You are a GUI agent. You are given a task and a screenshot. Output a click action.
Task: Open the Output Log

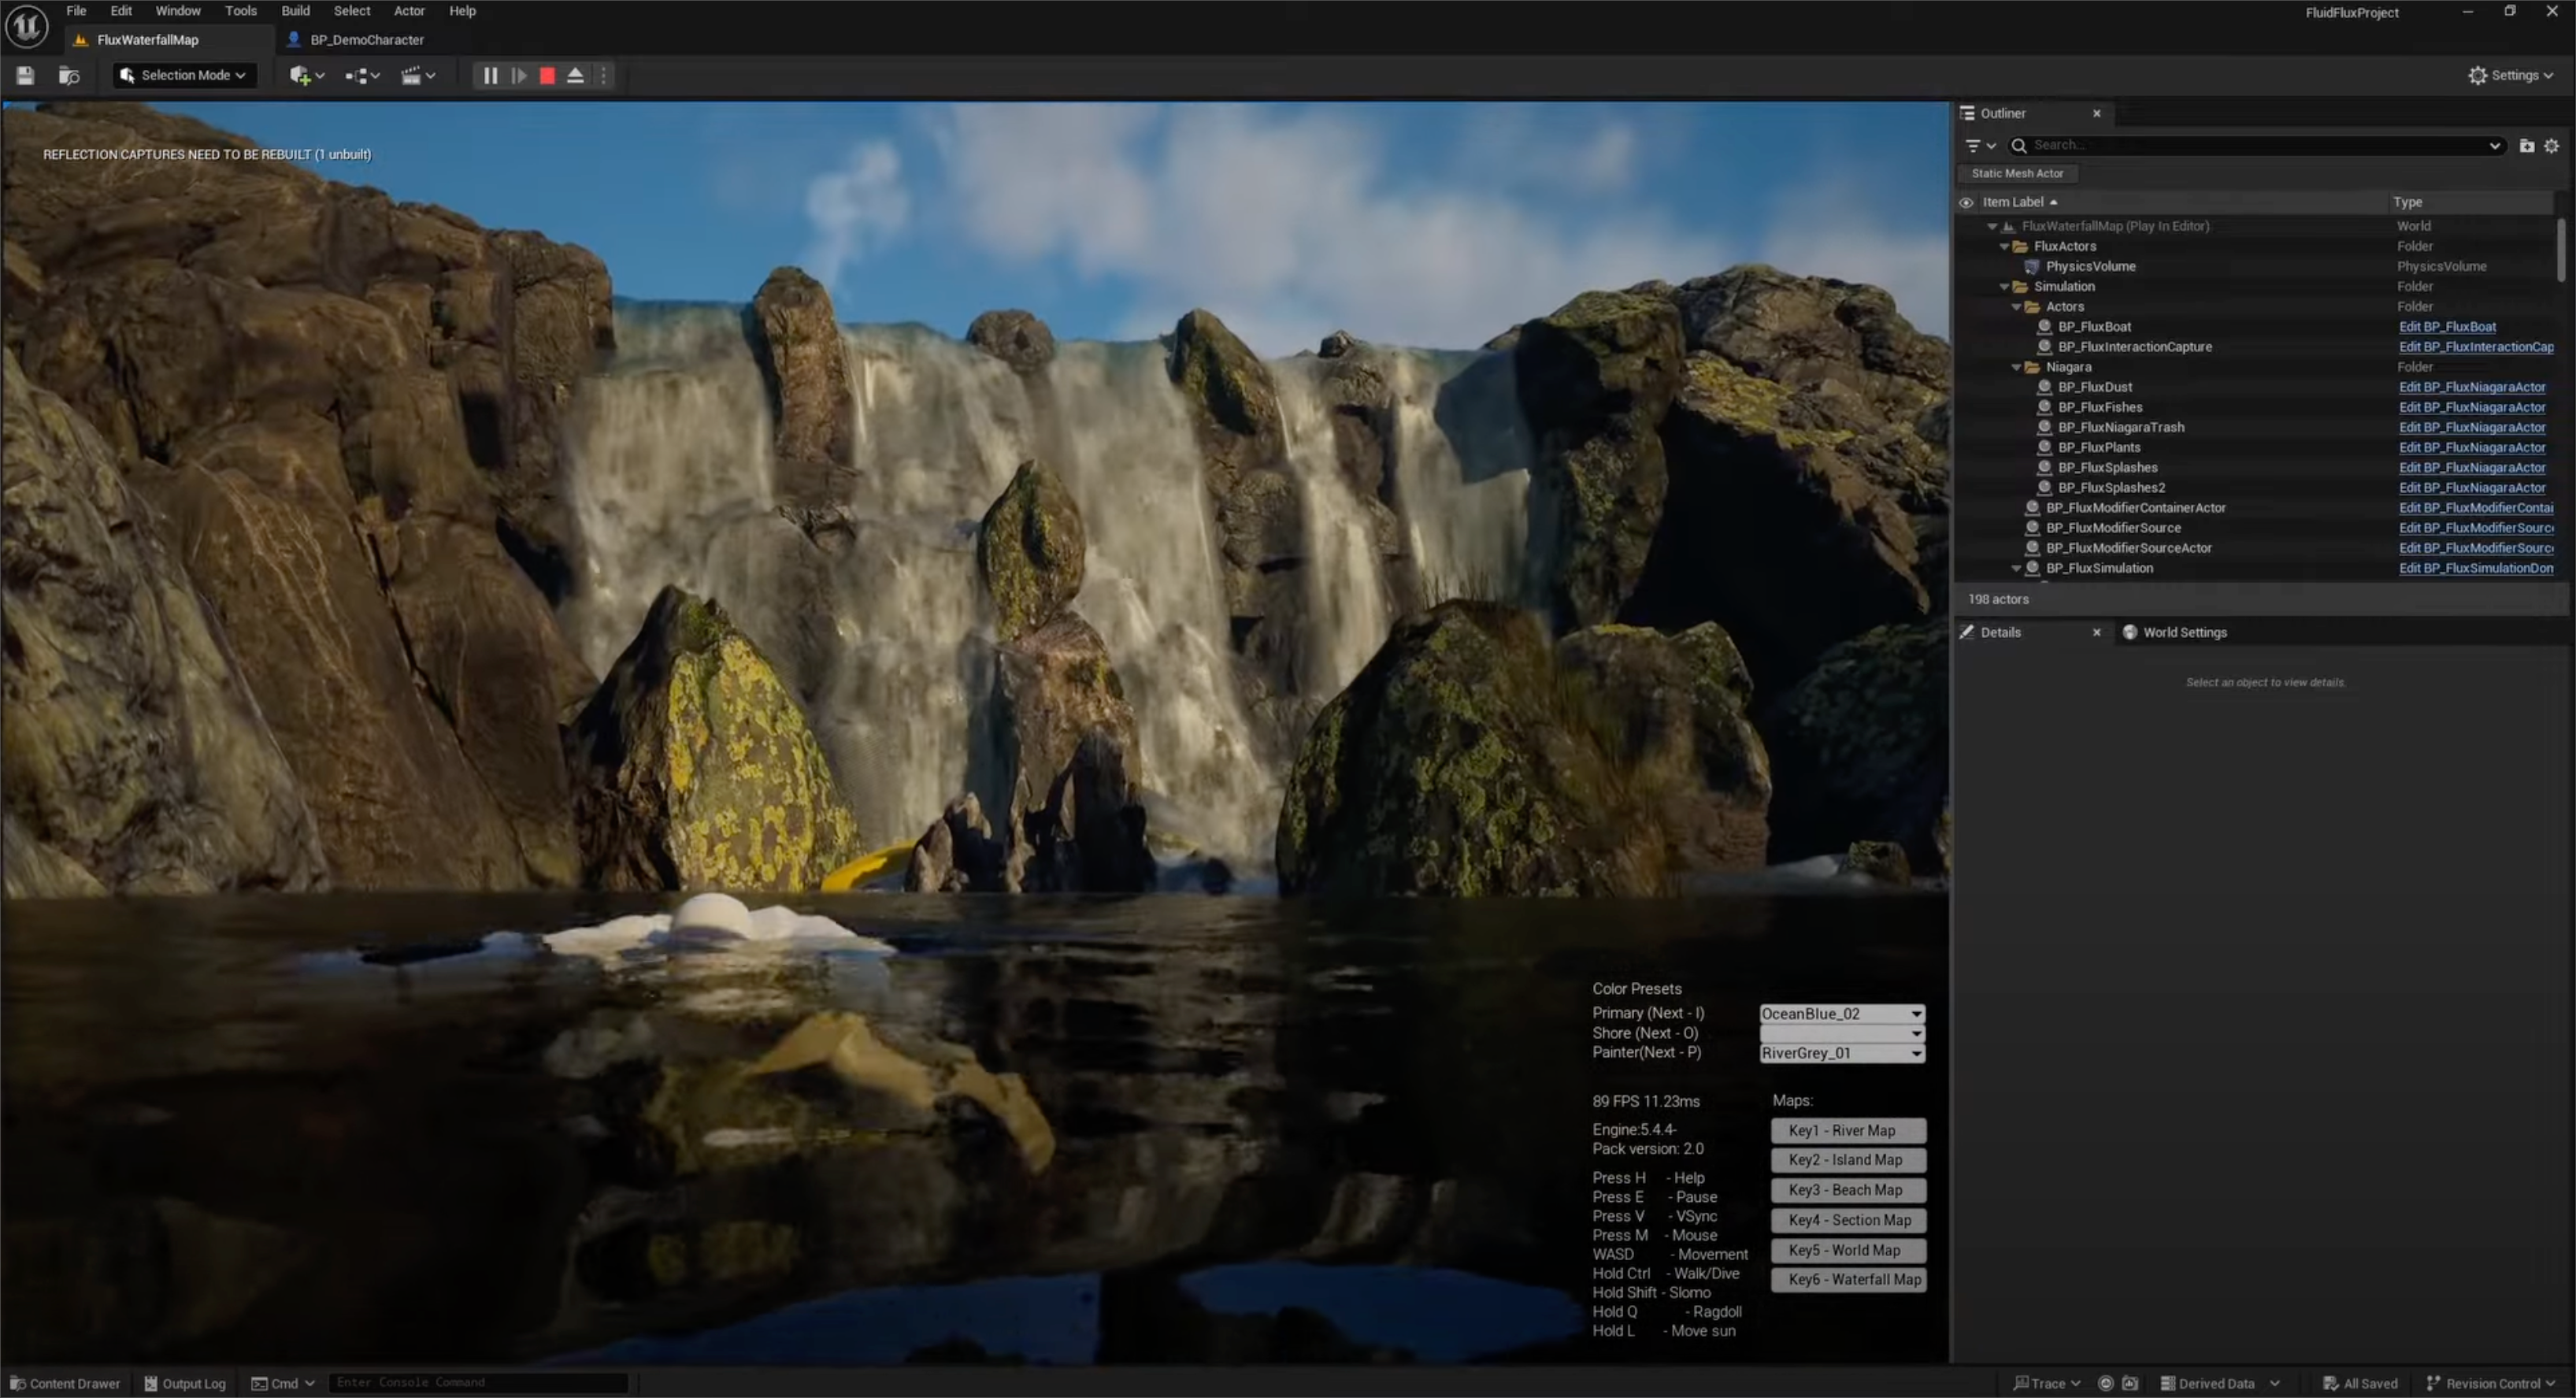point(185,1383)
